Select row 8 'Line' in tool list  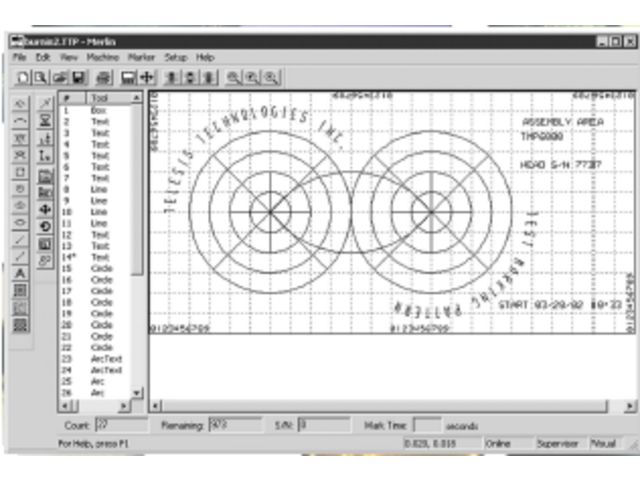(x=96, y=190)
